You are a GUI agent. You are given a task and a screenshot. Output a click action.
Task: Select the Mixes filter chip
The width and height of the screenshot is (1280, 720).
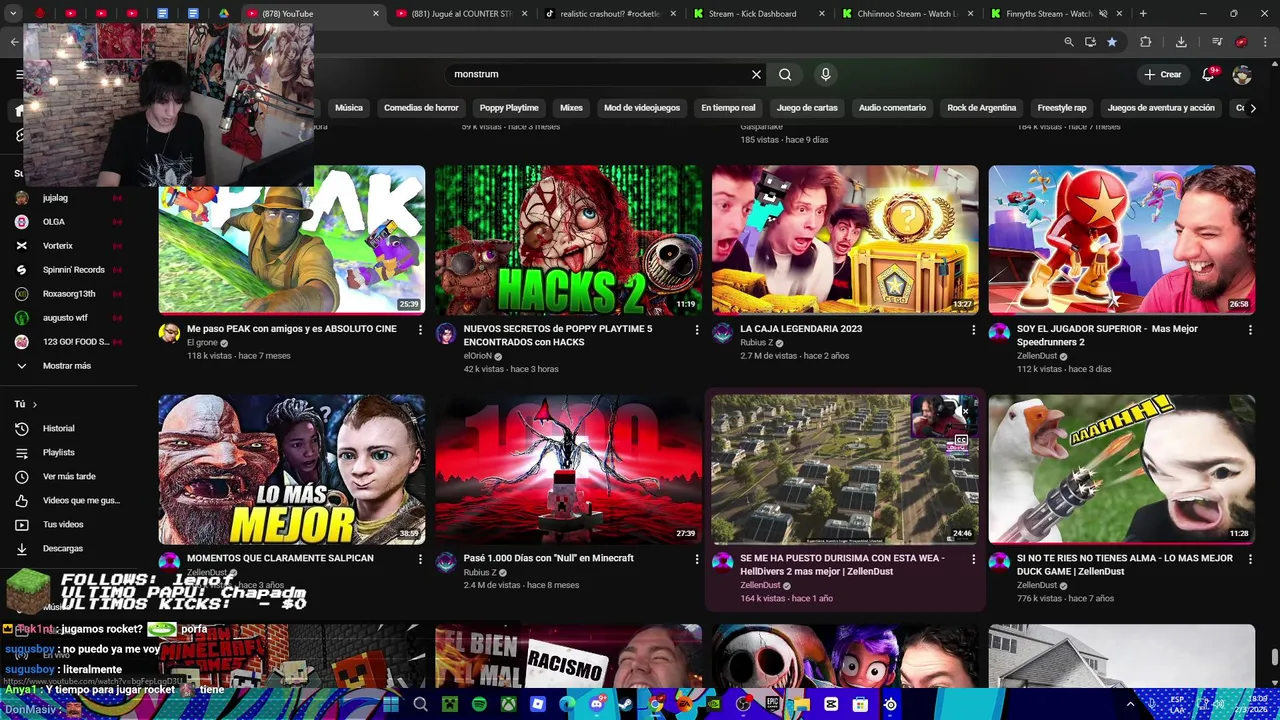(x=571, y=108)
